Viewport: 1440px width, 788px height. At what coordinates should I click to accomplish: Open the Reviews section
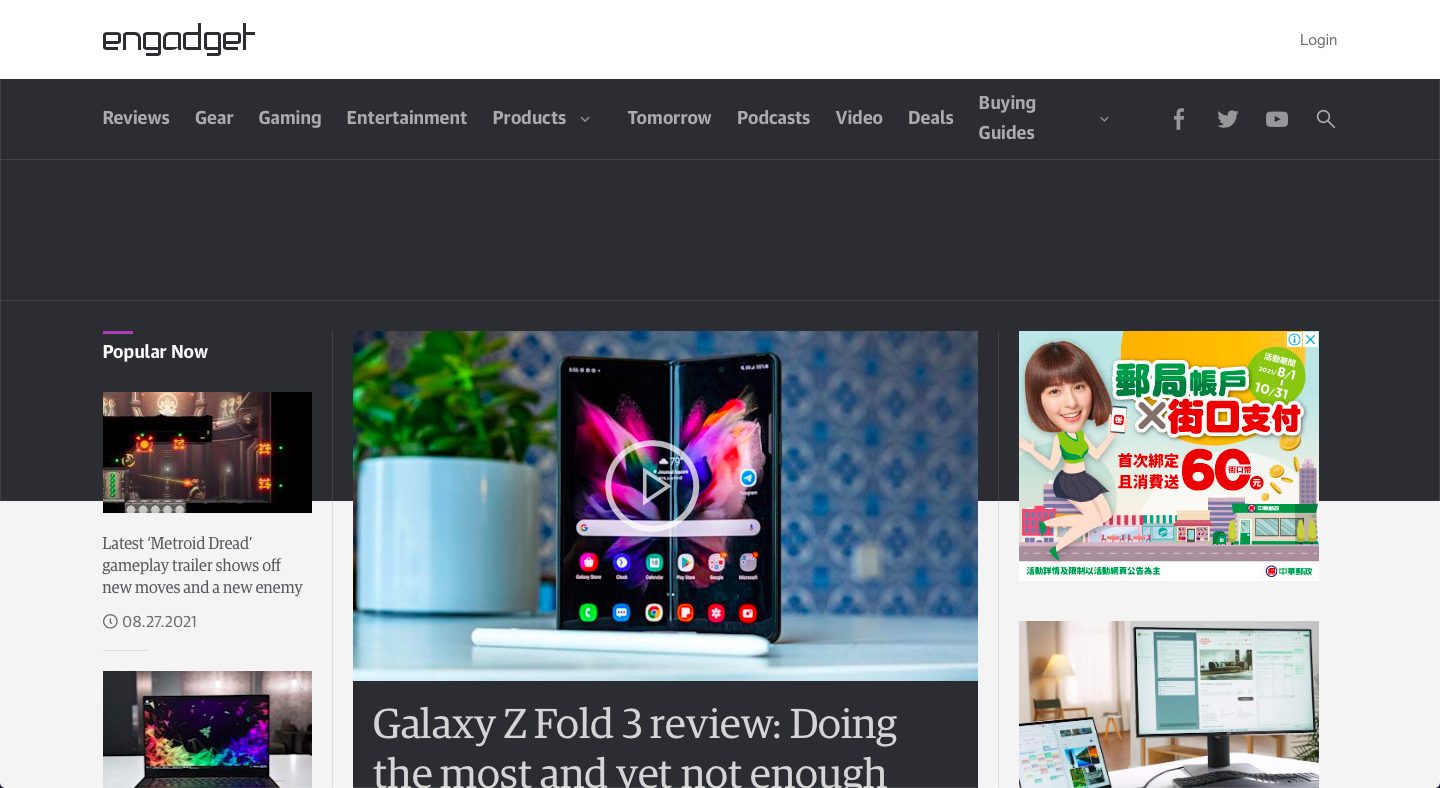[136, 118]
